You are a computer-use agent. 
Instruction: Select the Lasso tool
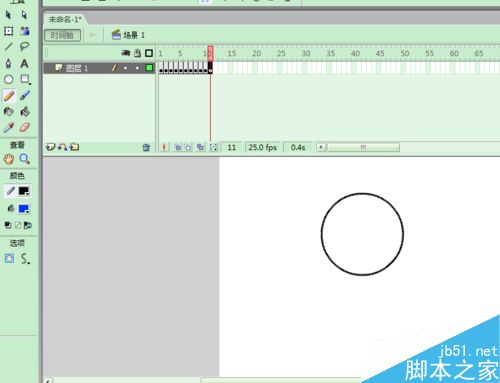tap(24, 47)
